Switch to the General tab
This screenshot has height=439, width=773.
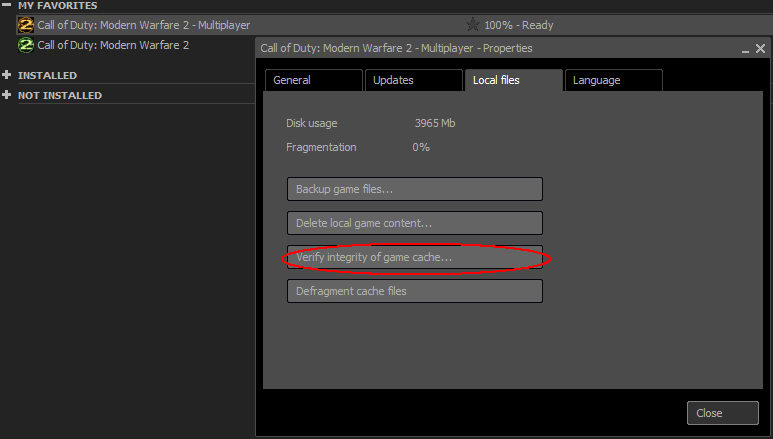(x=314, y=80)
